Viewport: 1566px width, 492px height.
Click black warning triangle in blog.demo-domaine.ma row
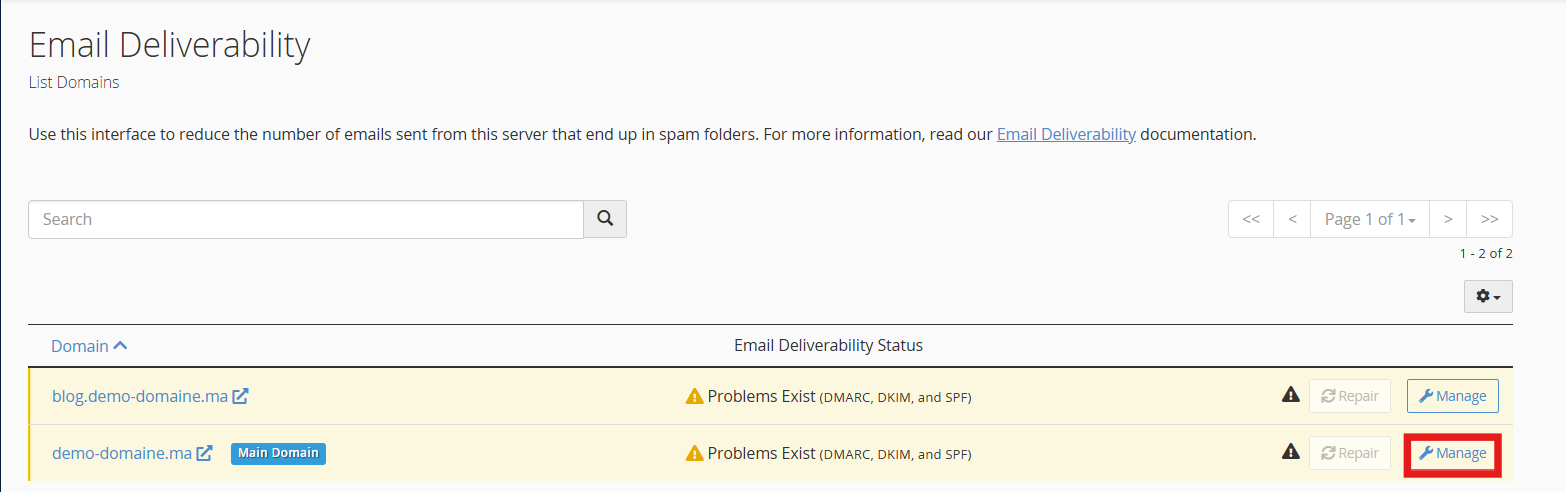(1290, 395)
